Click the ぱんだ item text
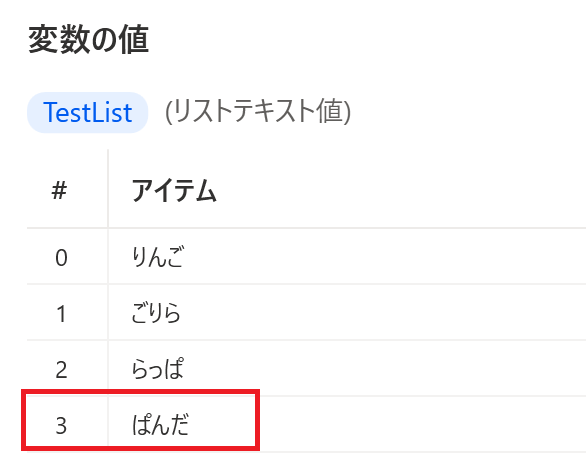Viewport: 586px width, 463px height. [160, 425]
